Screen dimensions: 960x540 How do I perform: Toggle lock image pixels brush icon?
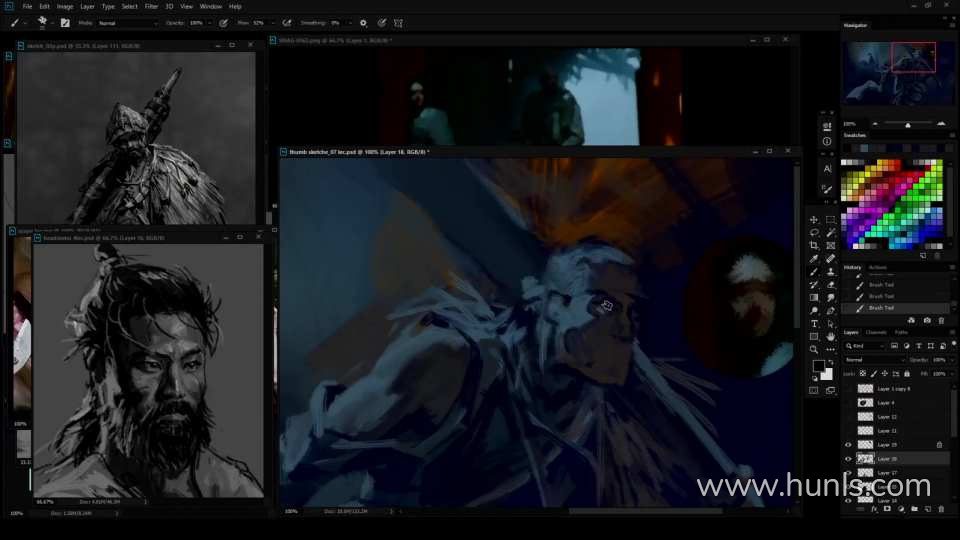coord(874,373)
